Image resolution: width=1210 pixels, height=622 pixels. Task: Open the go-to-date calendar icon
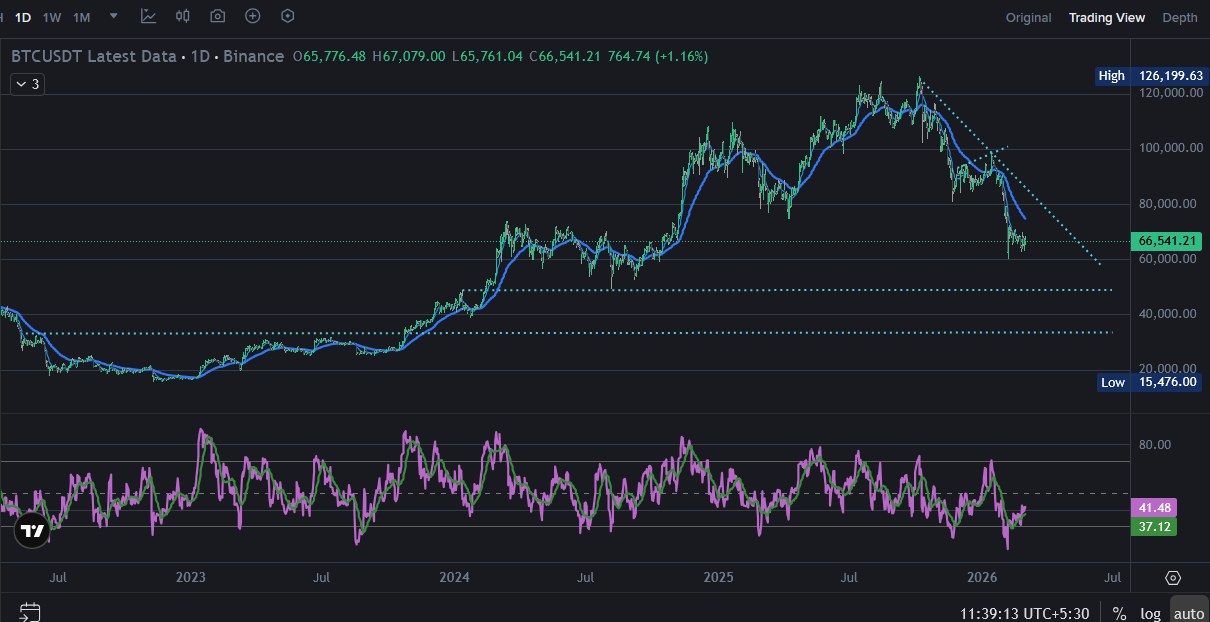pos(30,611)
